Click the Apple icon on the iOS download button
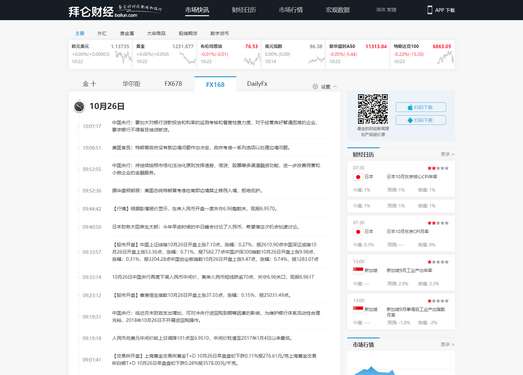The width and height of the screenshot is (523, 375). [410, 107]
